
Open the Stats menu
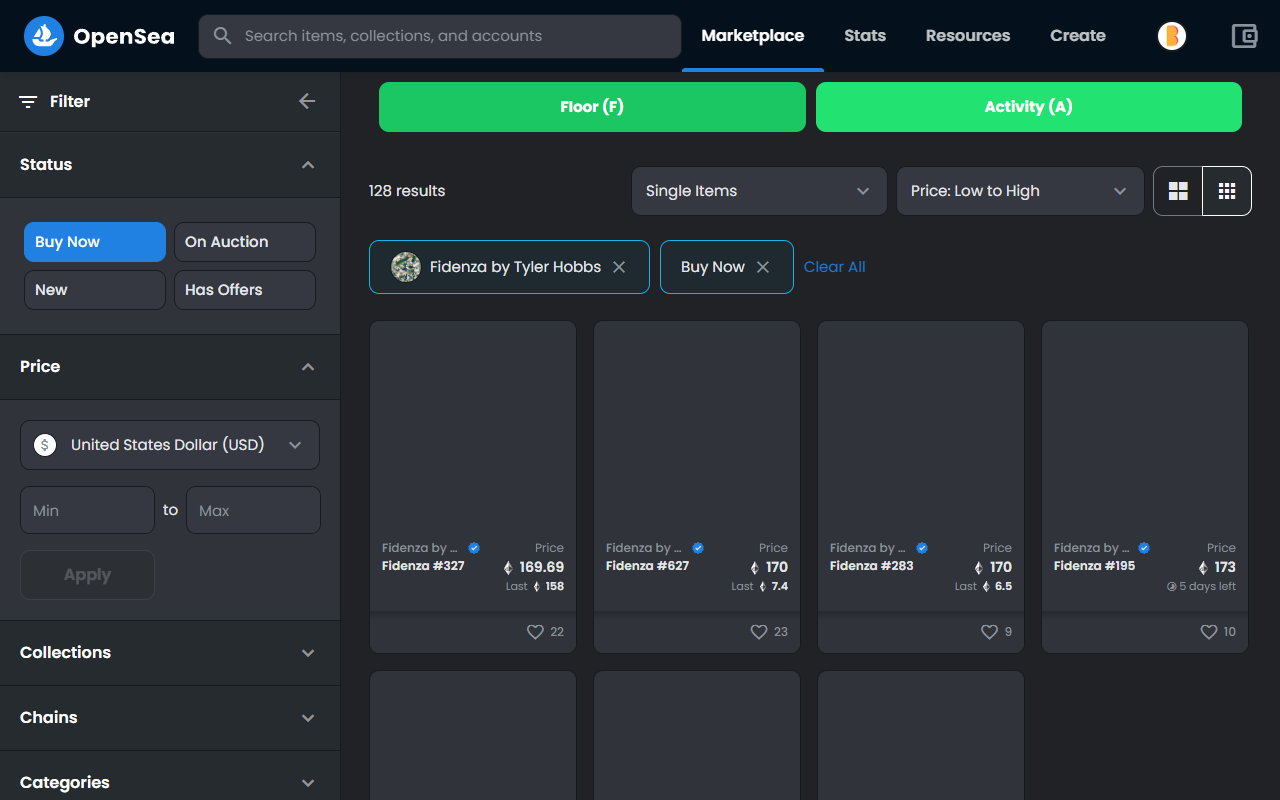click(x=865, y=36)
